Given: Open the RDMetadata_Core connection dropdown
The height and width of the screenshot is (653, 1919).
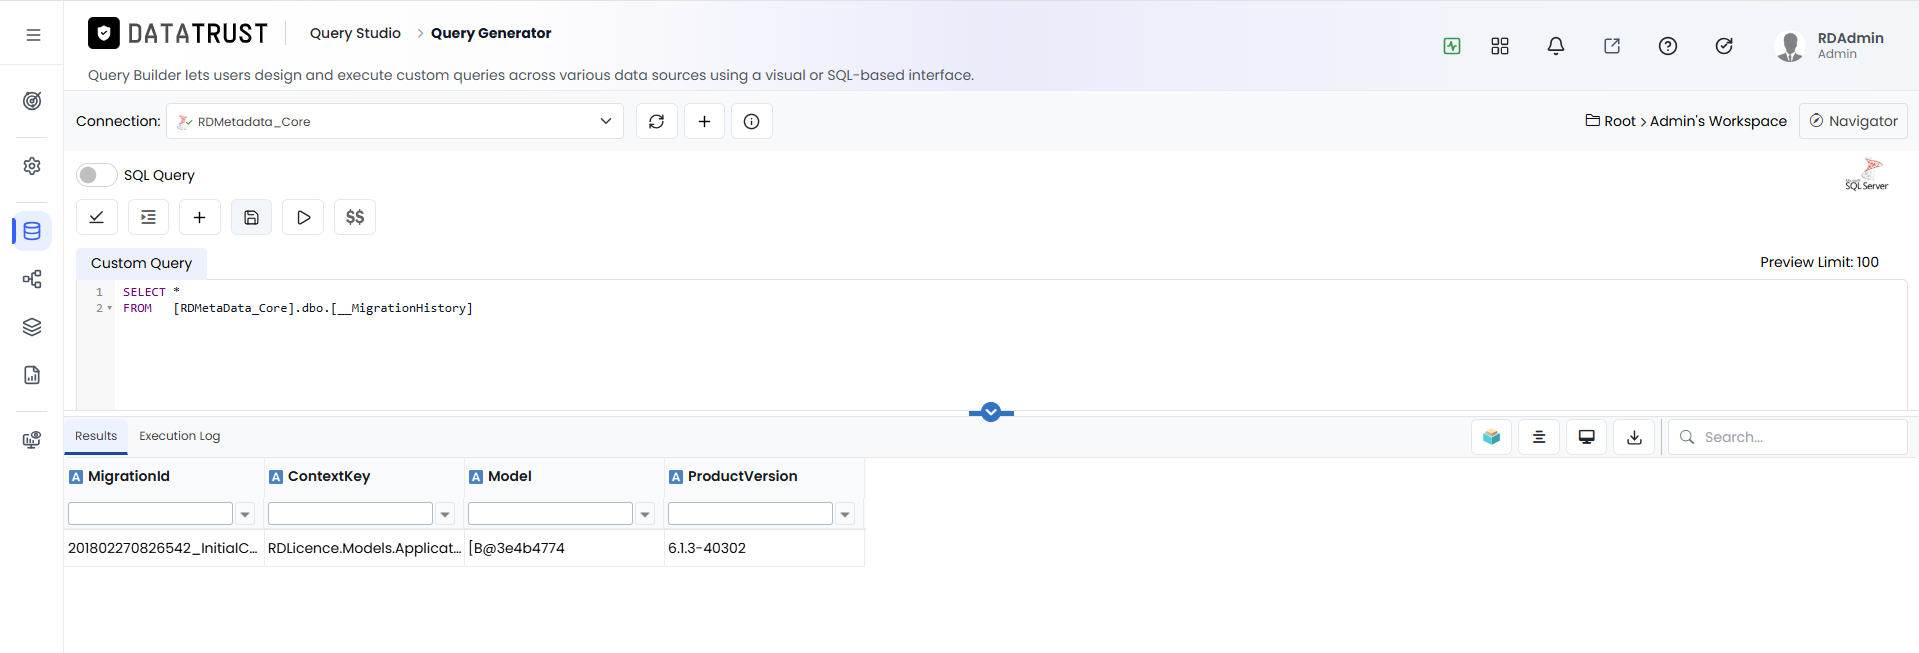Looking at the screenshot, I should click(395, 121).
